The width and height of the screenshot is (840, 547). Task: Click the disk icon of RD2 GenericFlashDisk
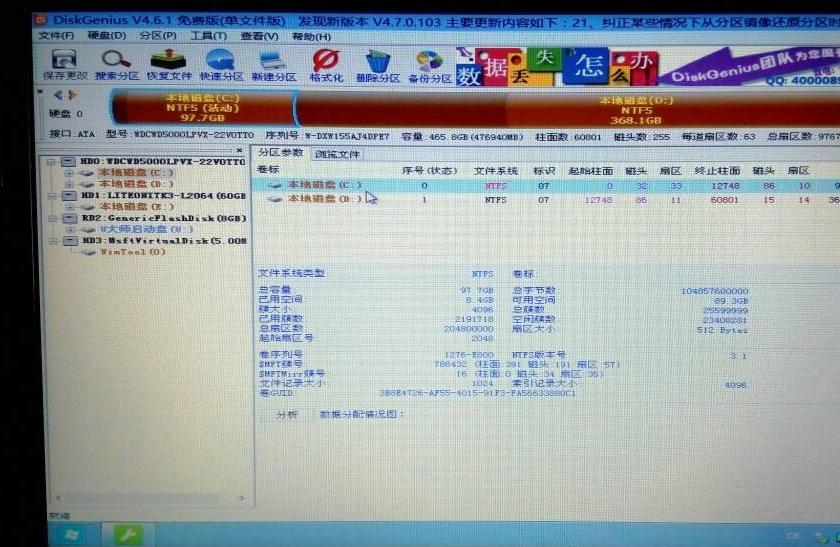70,218
